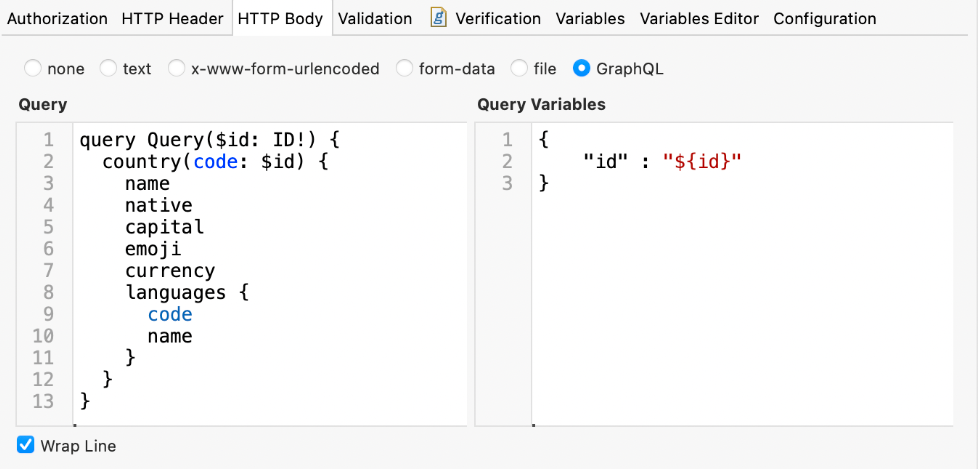Uncheck the Wrap Line checkbox

pyautogui.click(x=26, y=445)
